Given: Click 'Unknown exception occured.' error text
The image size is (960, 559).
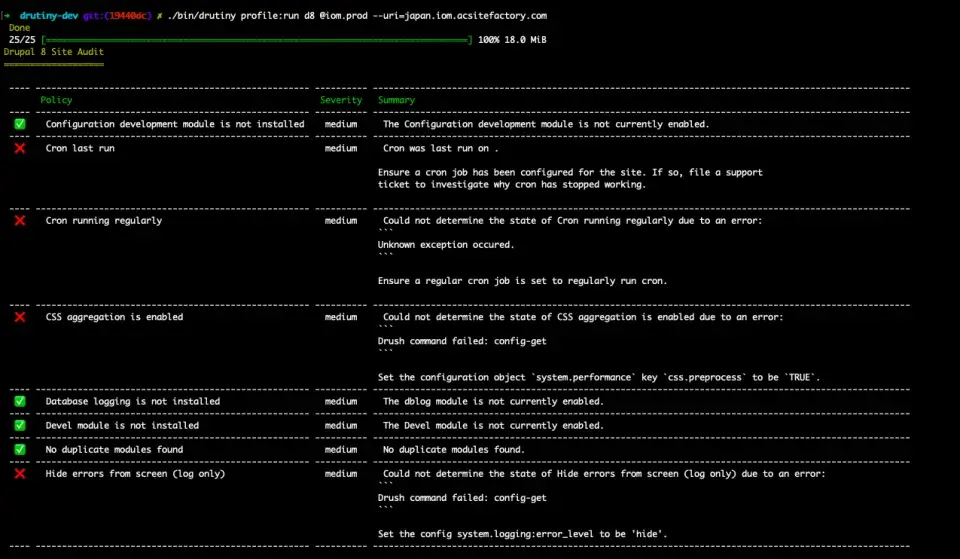Looking at the screenshot, I should 446,245.
